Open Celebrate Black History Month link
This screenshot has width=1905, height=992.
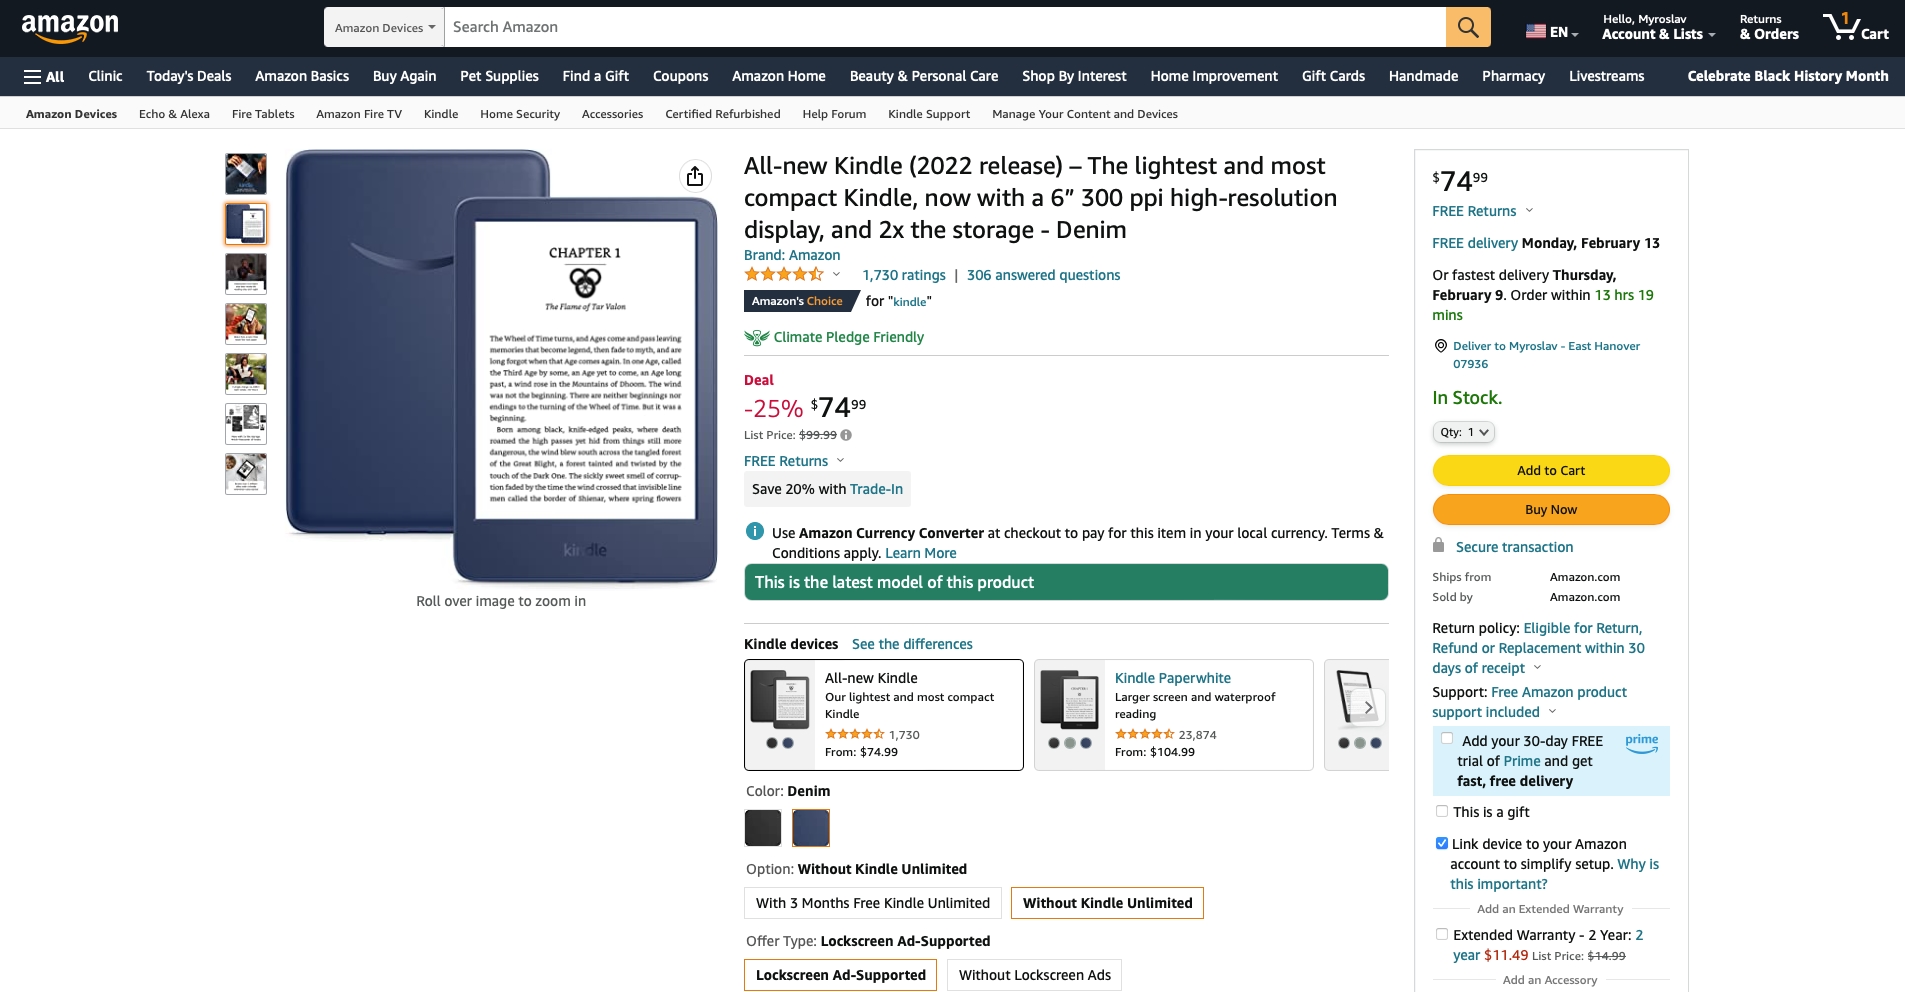point(1787,76)
